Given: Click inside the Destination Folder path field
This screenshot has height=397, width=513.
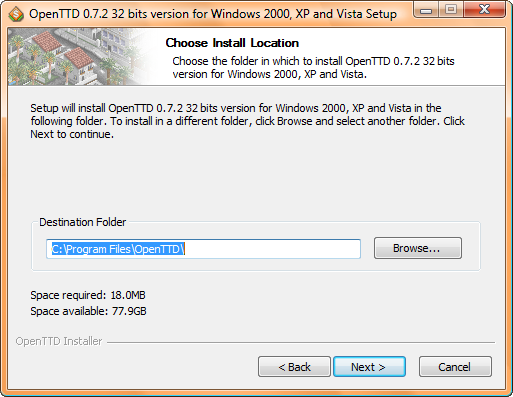Looking at the screenshot, I should point(203,249).
